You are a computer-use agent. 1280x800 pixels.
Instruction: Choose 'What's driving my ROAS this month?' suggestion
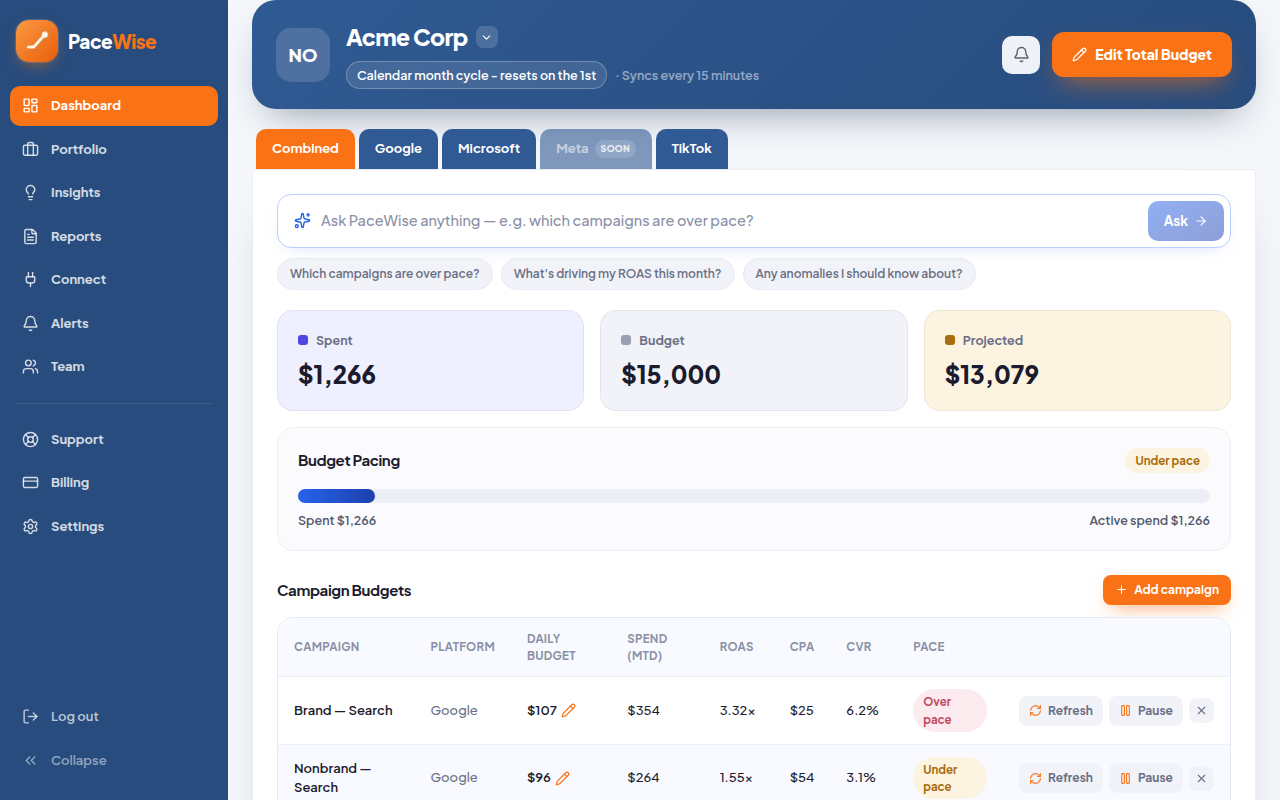pyautogui.click(x=618, y=274)
